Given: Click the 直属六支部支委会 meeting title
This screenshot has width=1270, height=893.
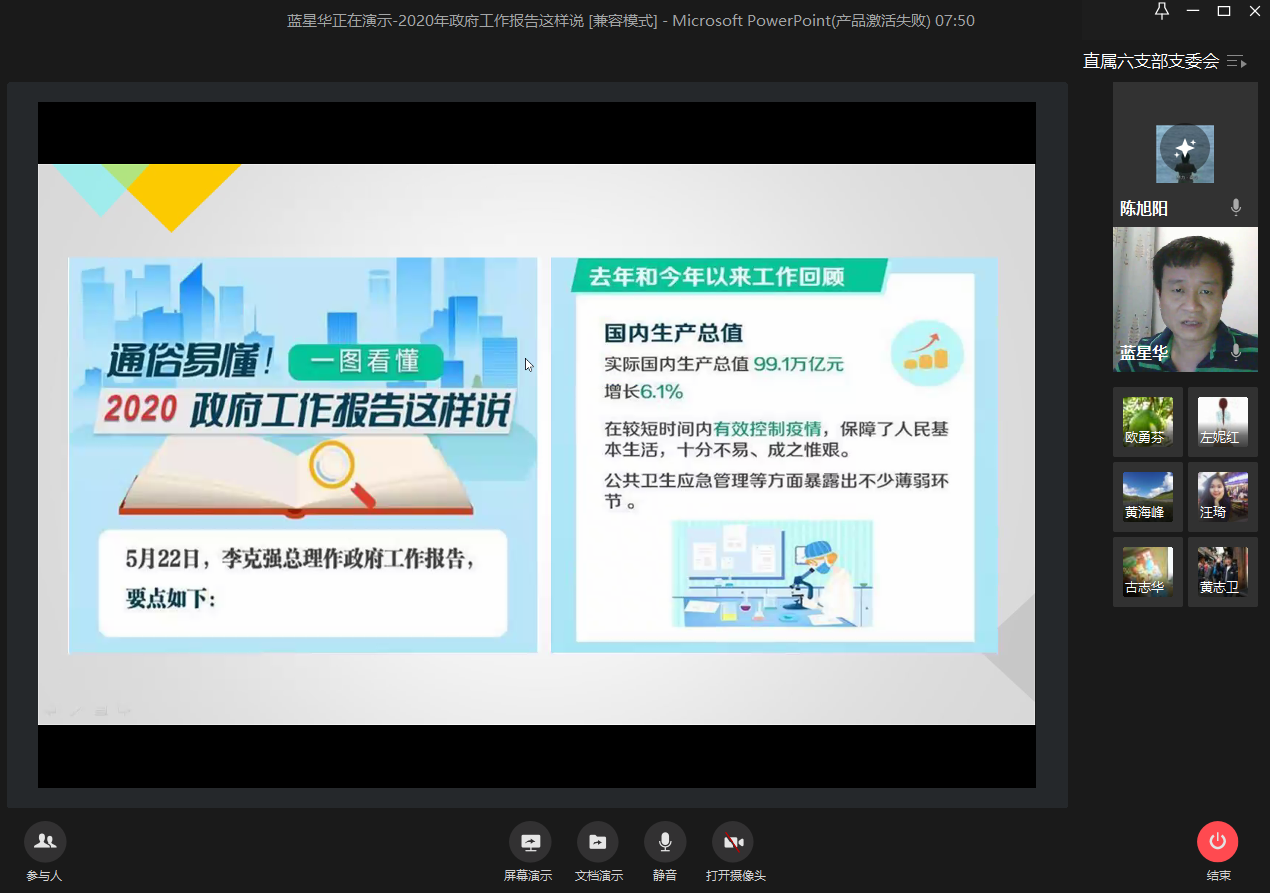Looking at the screenshot, I should (x=1150, y=62).
